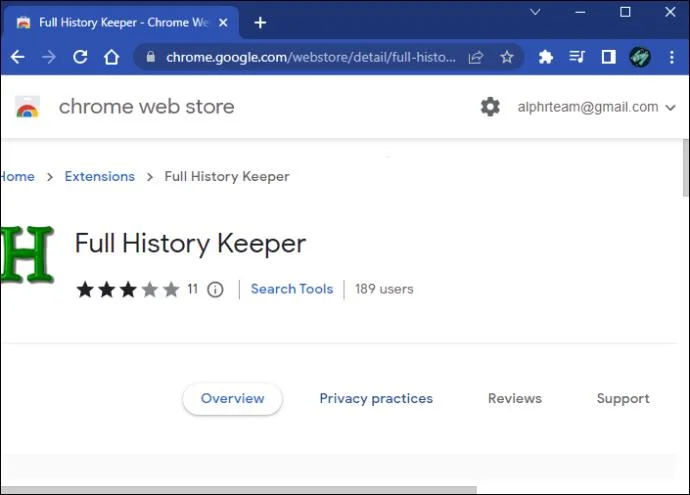
Task: Close the Full History Keeper tab
Action: 223,22
